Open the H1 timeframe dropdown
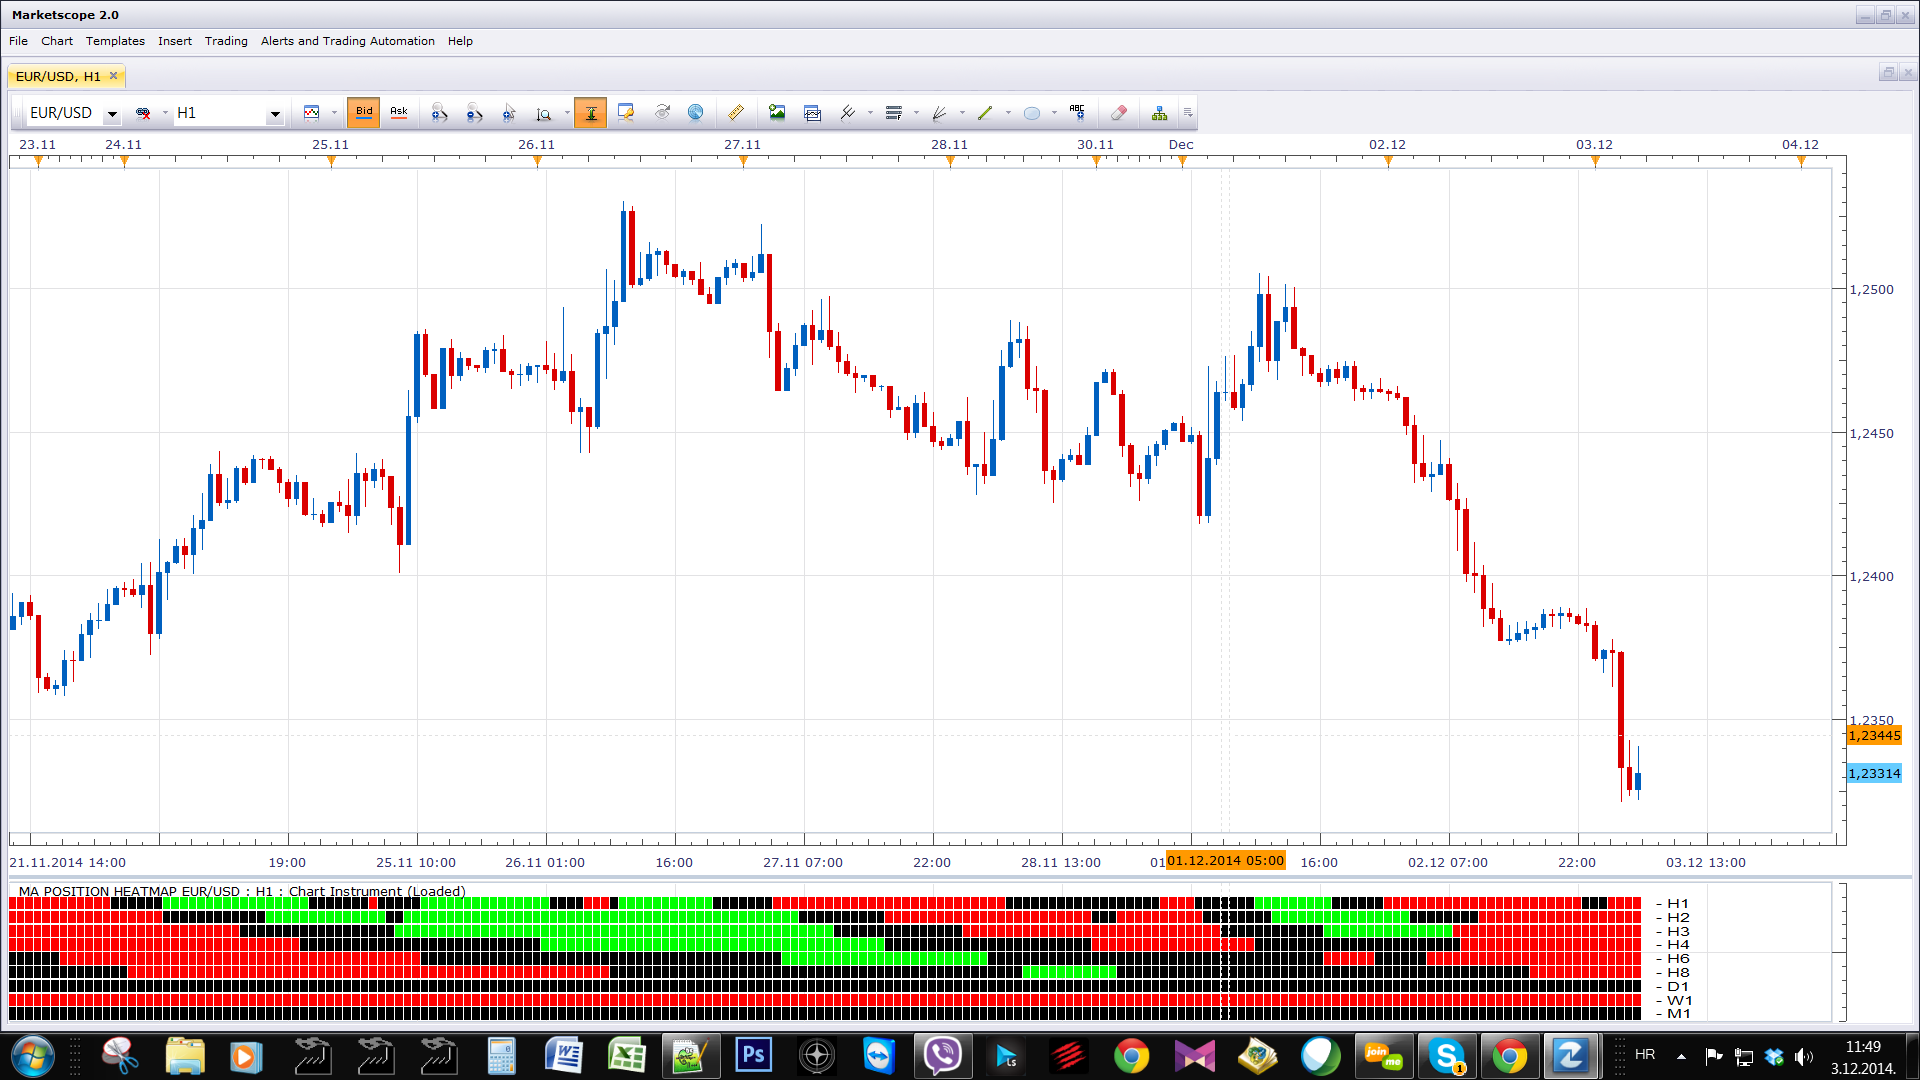The height and width of the screenshot is (1080, 1920). (x=275, y=114)
